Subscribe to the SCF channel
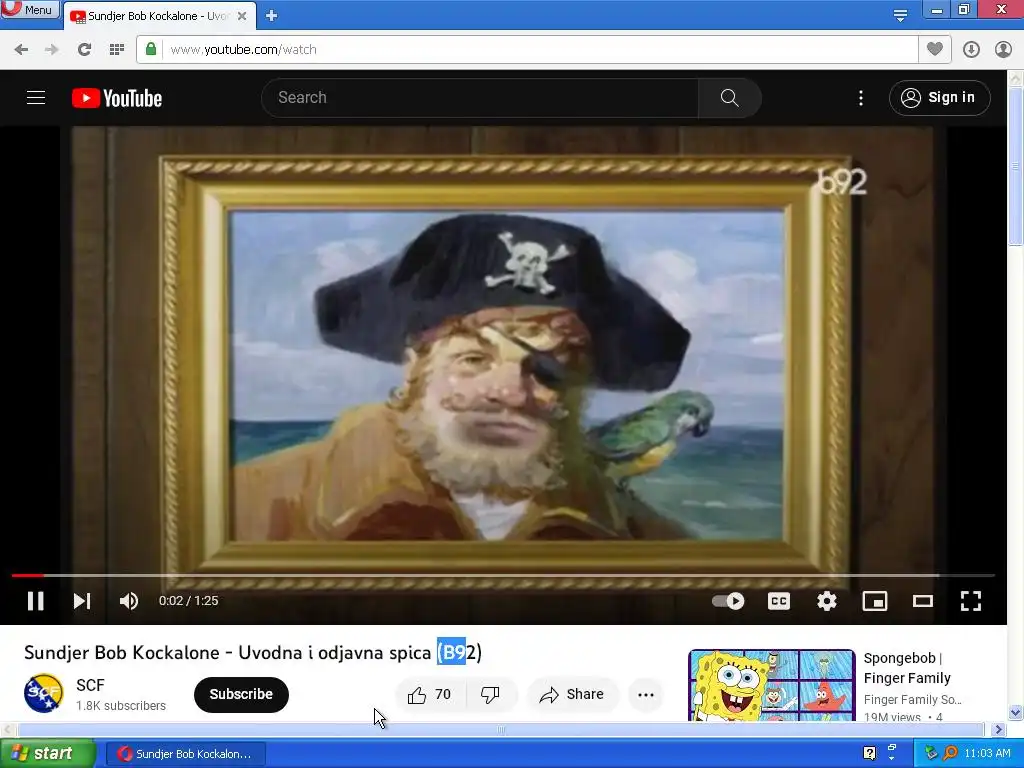1024x768 pixels. 241,694
